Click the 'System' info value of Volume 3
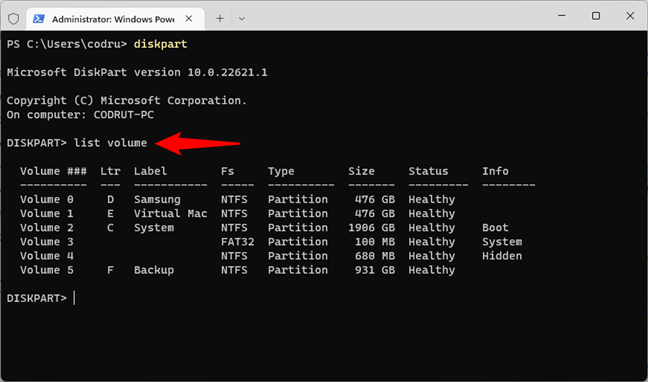The image size is (648, 382). 502,242
